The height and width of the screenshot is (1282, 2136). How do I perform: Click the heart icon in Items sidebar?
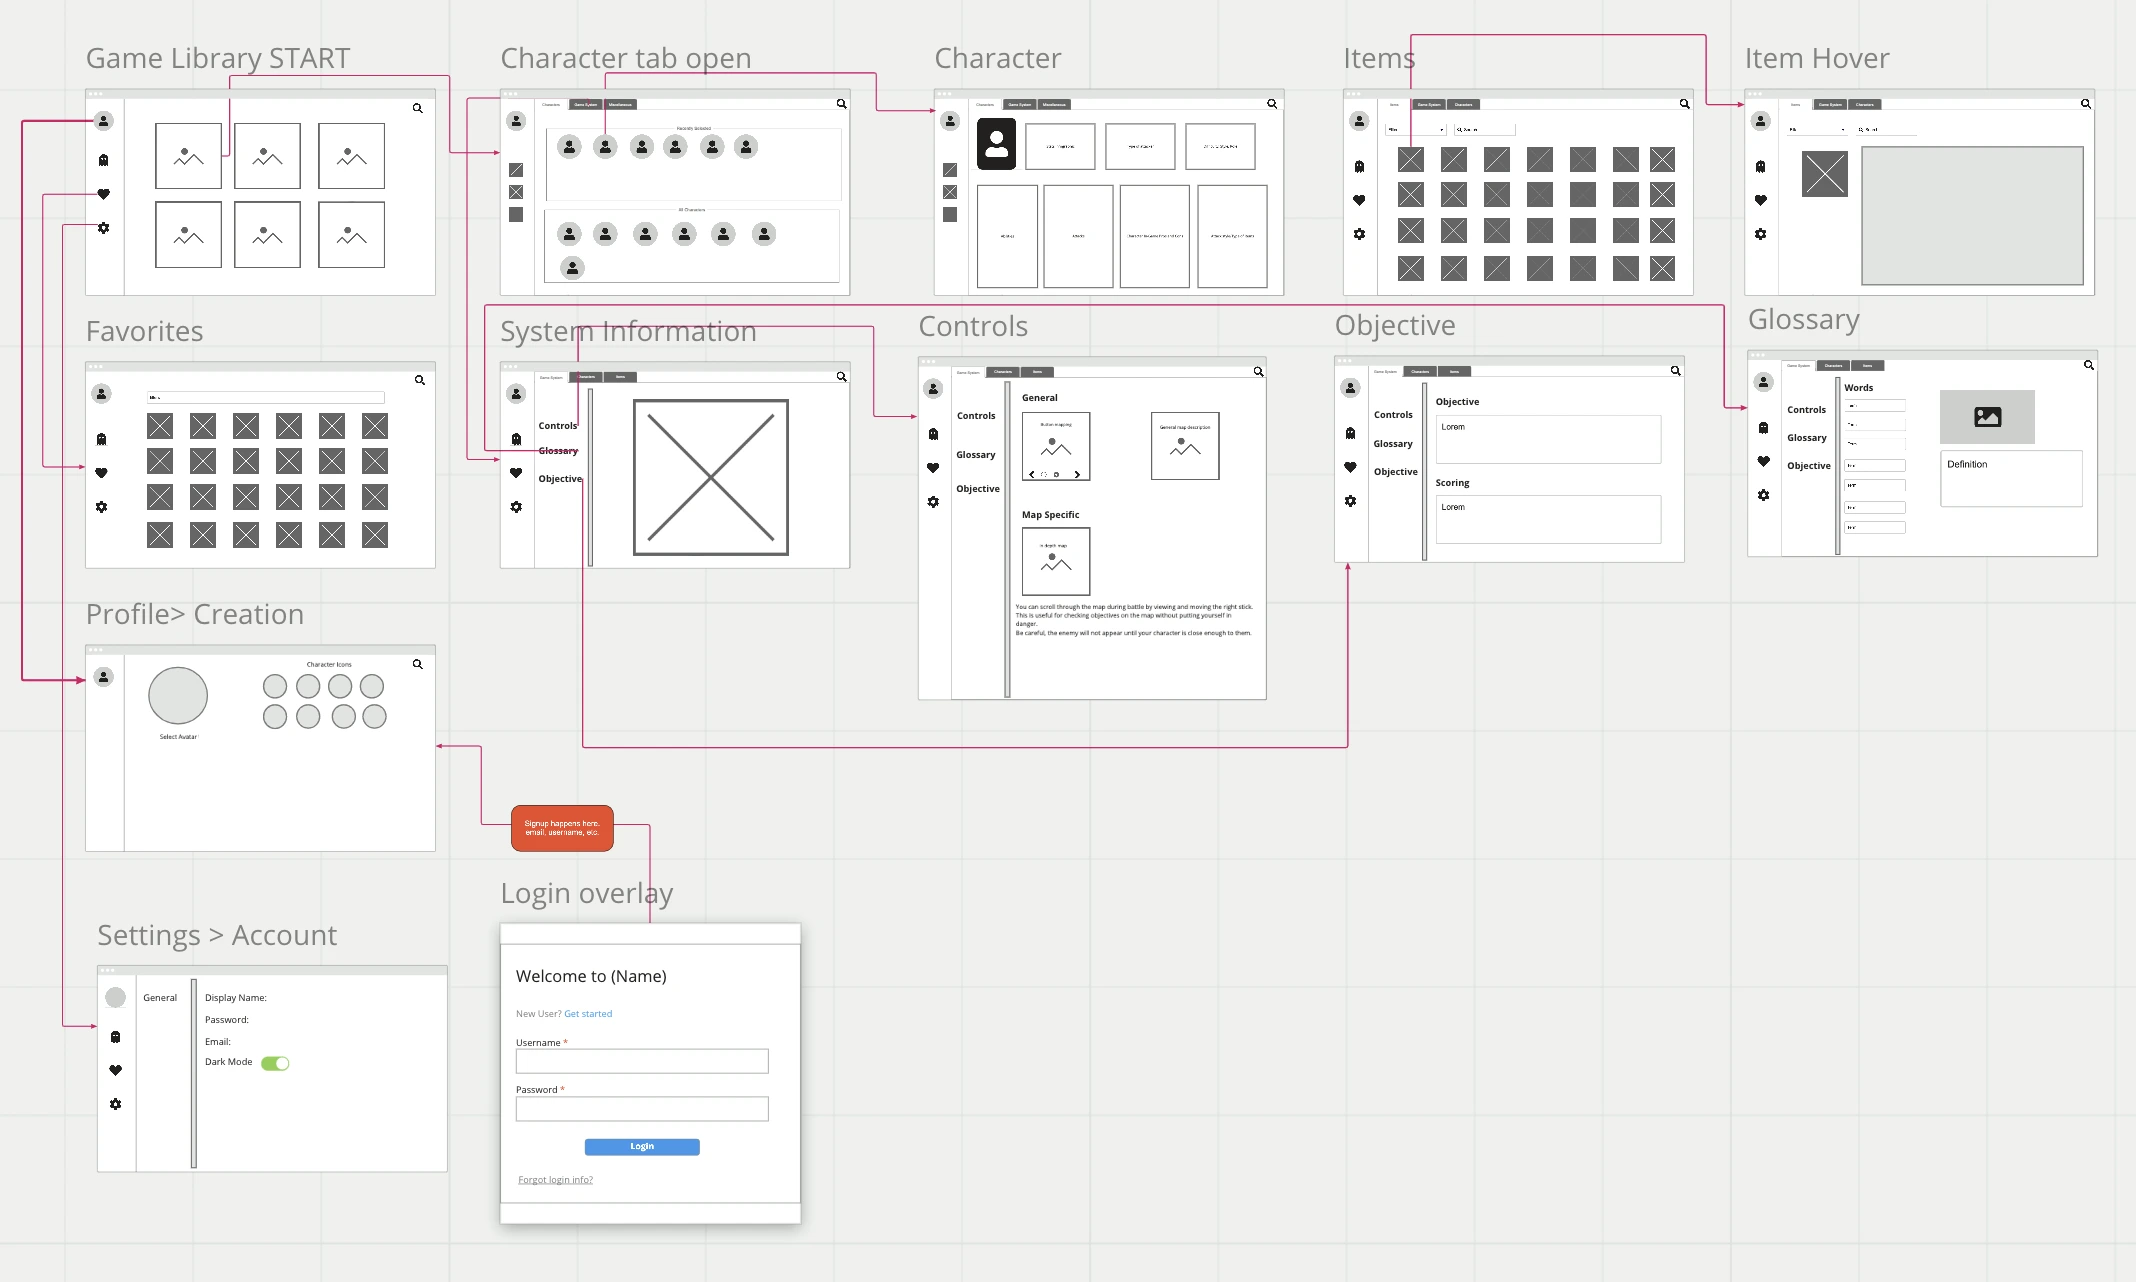(x=1359, y=200)
